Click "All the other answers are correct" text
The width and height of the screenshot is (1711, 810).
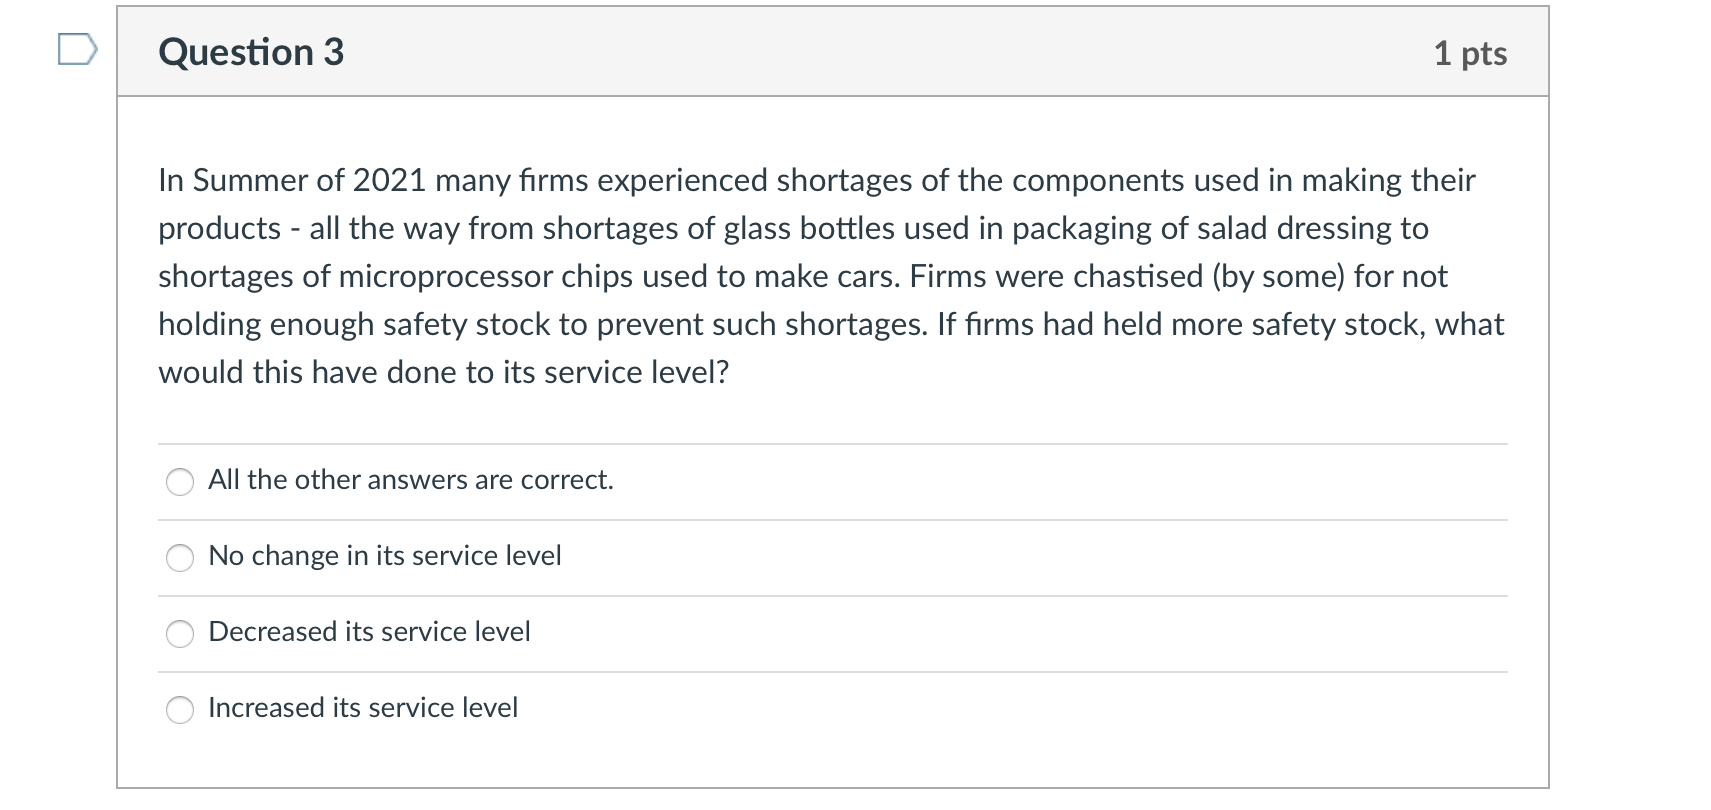click(410, 480)
